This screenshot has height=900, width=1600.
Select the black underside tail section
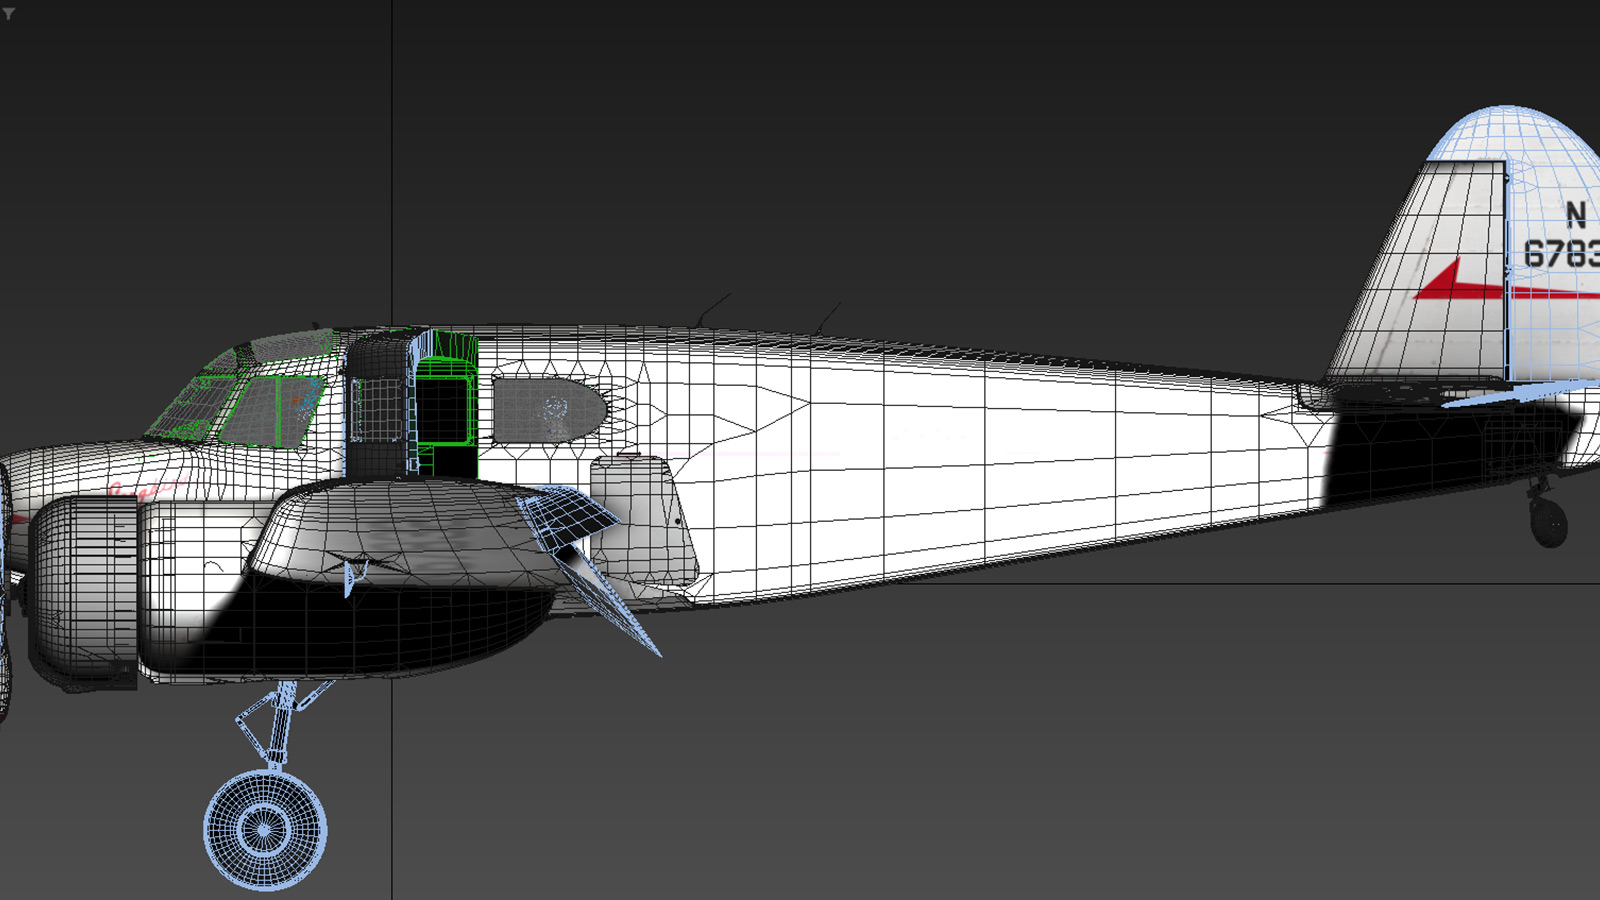[1440, 448]
